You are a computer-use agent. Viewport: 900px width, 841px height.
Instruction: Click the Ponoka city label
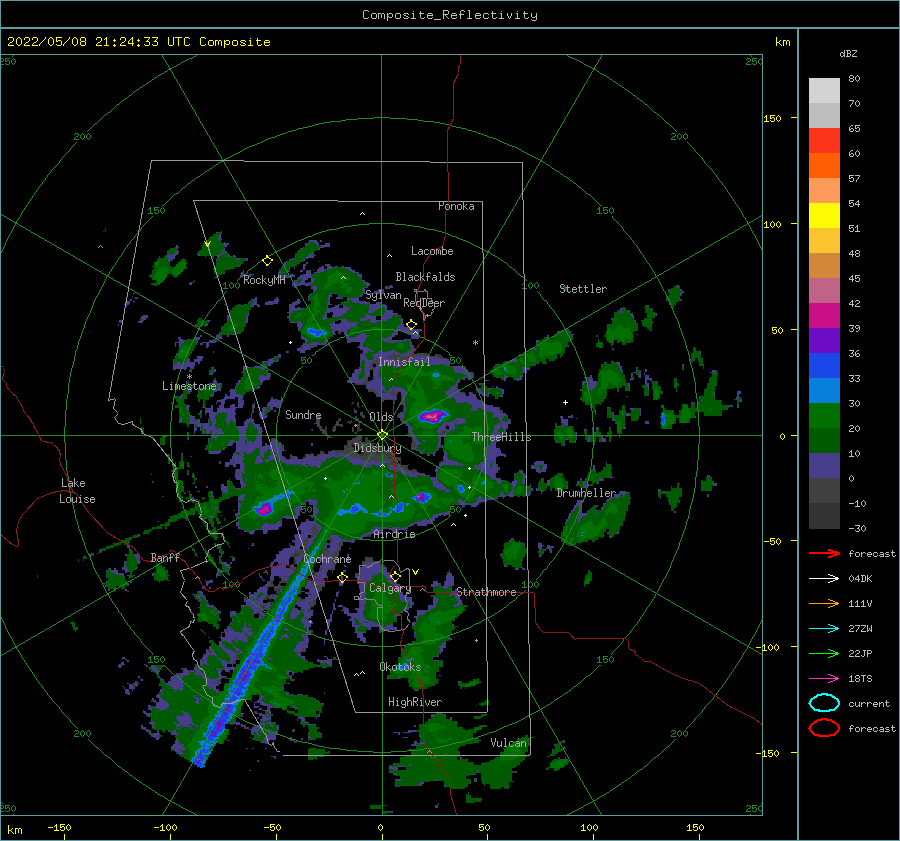(x=456, y=206)
